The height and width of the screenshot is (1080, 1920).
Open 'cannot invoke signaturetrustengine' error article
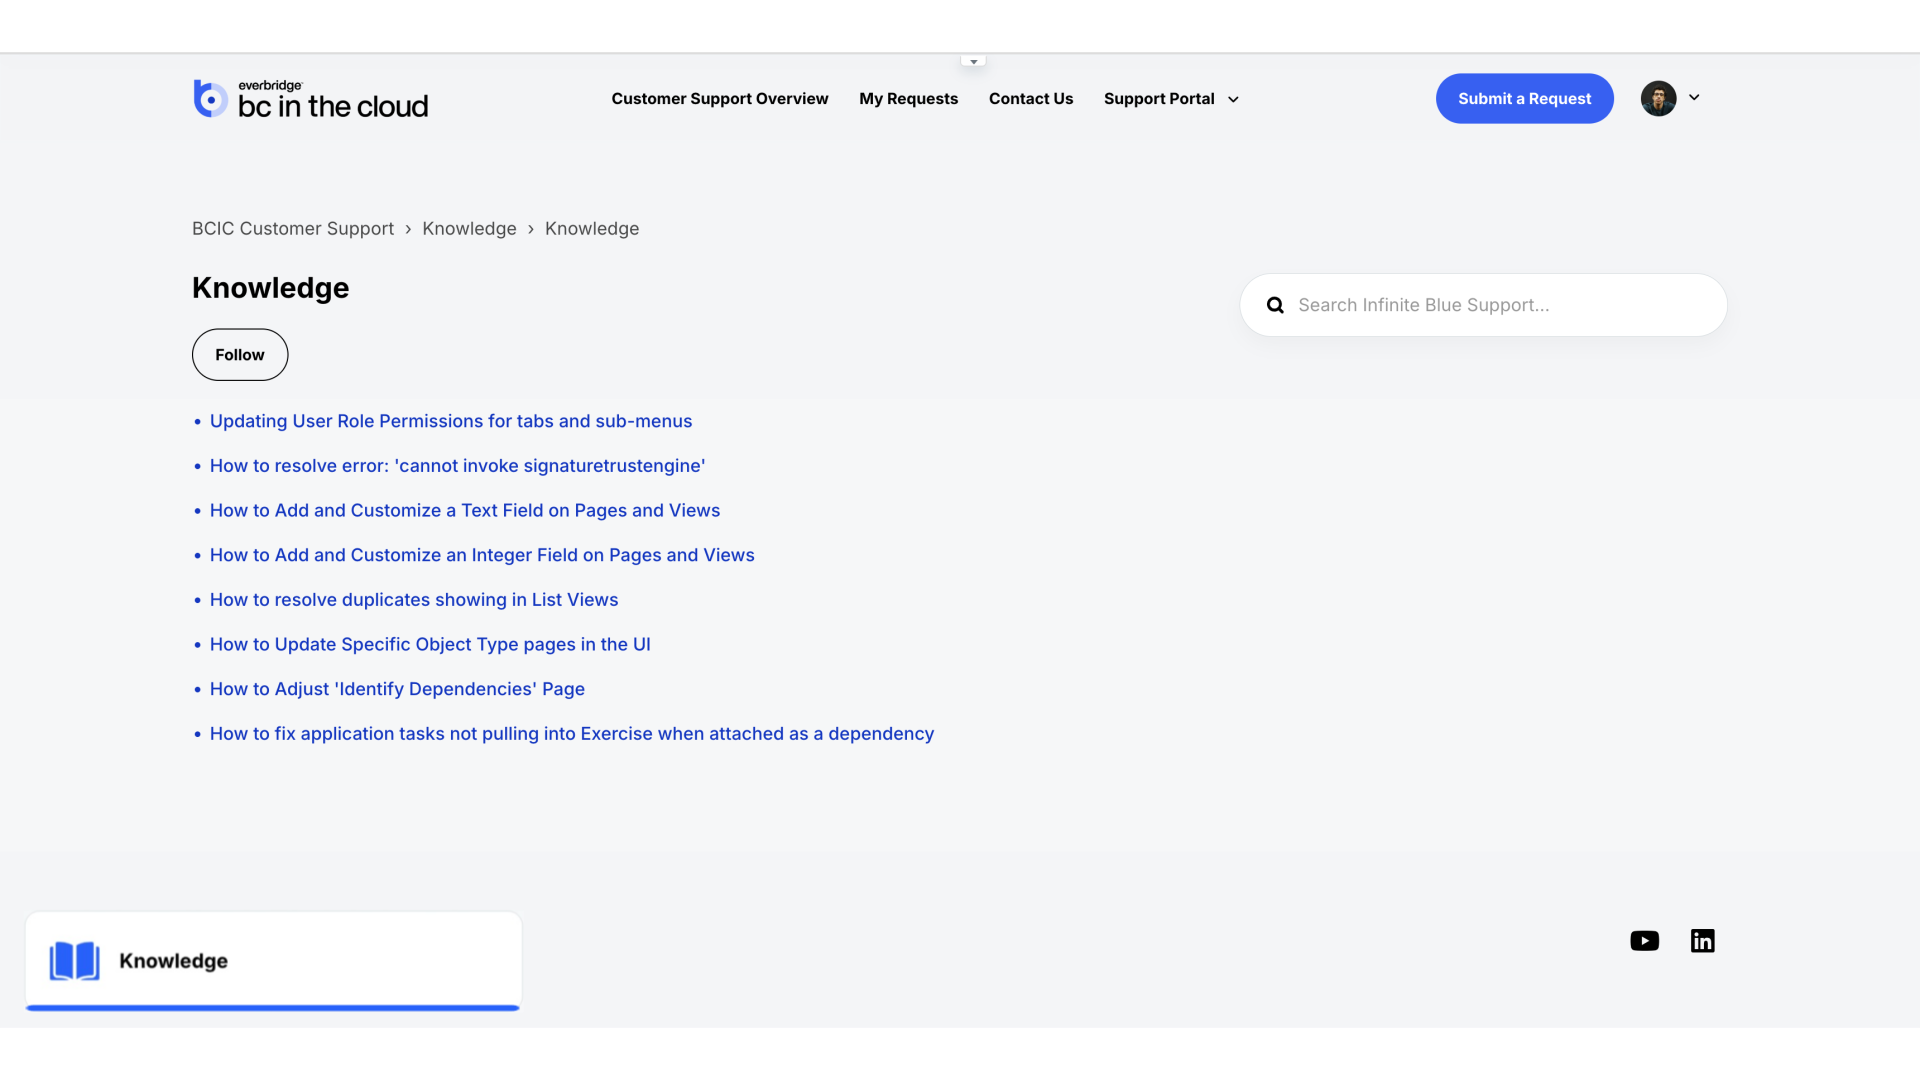point(458,466)
